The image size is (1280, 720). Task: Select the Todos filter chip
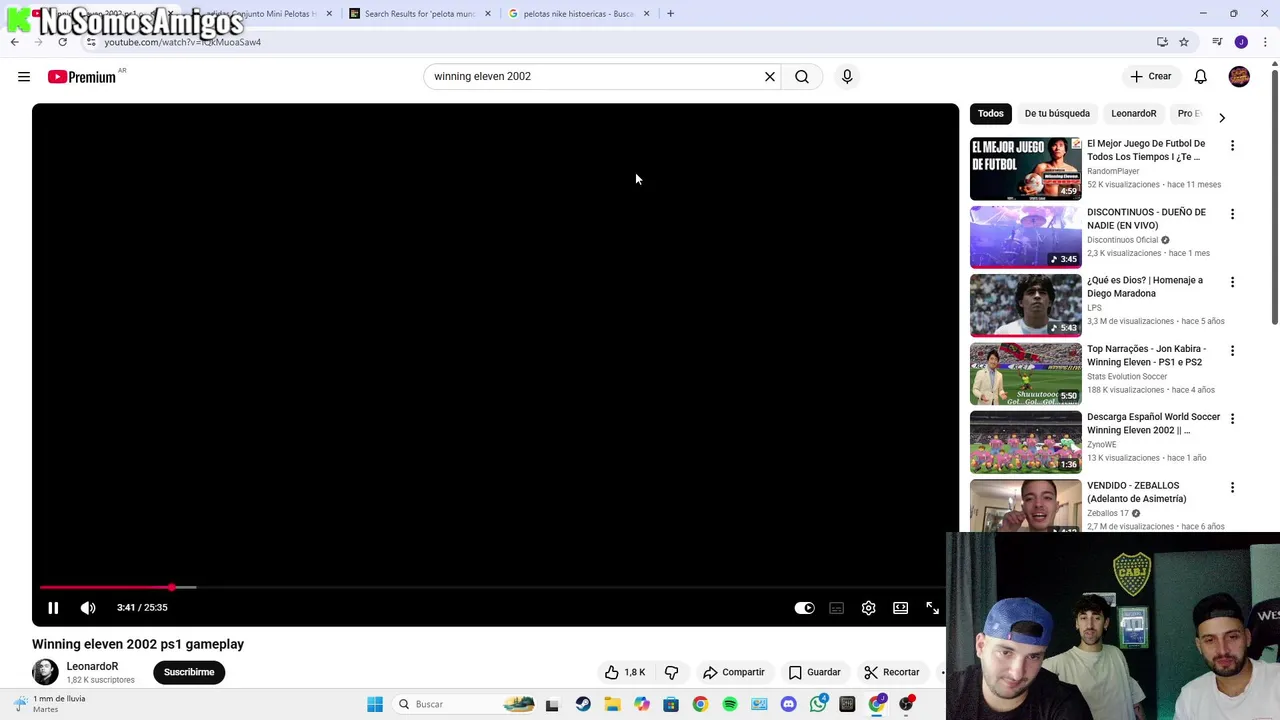click(990, 113)
